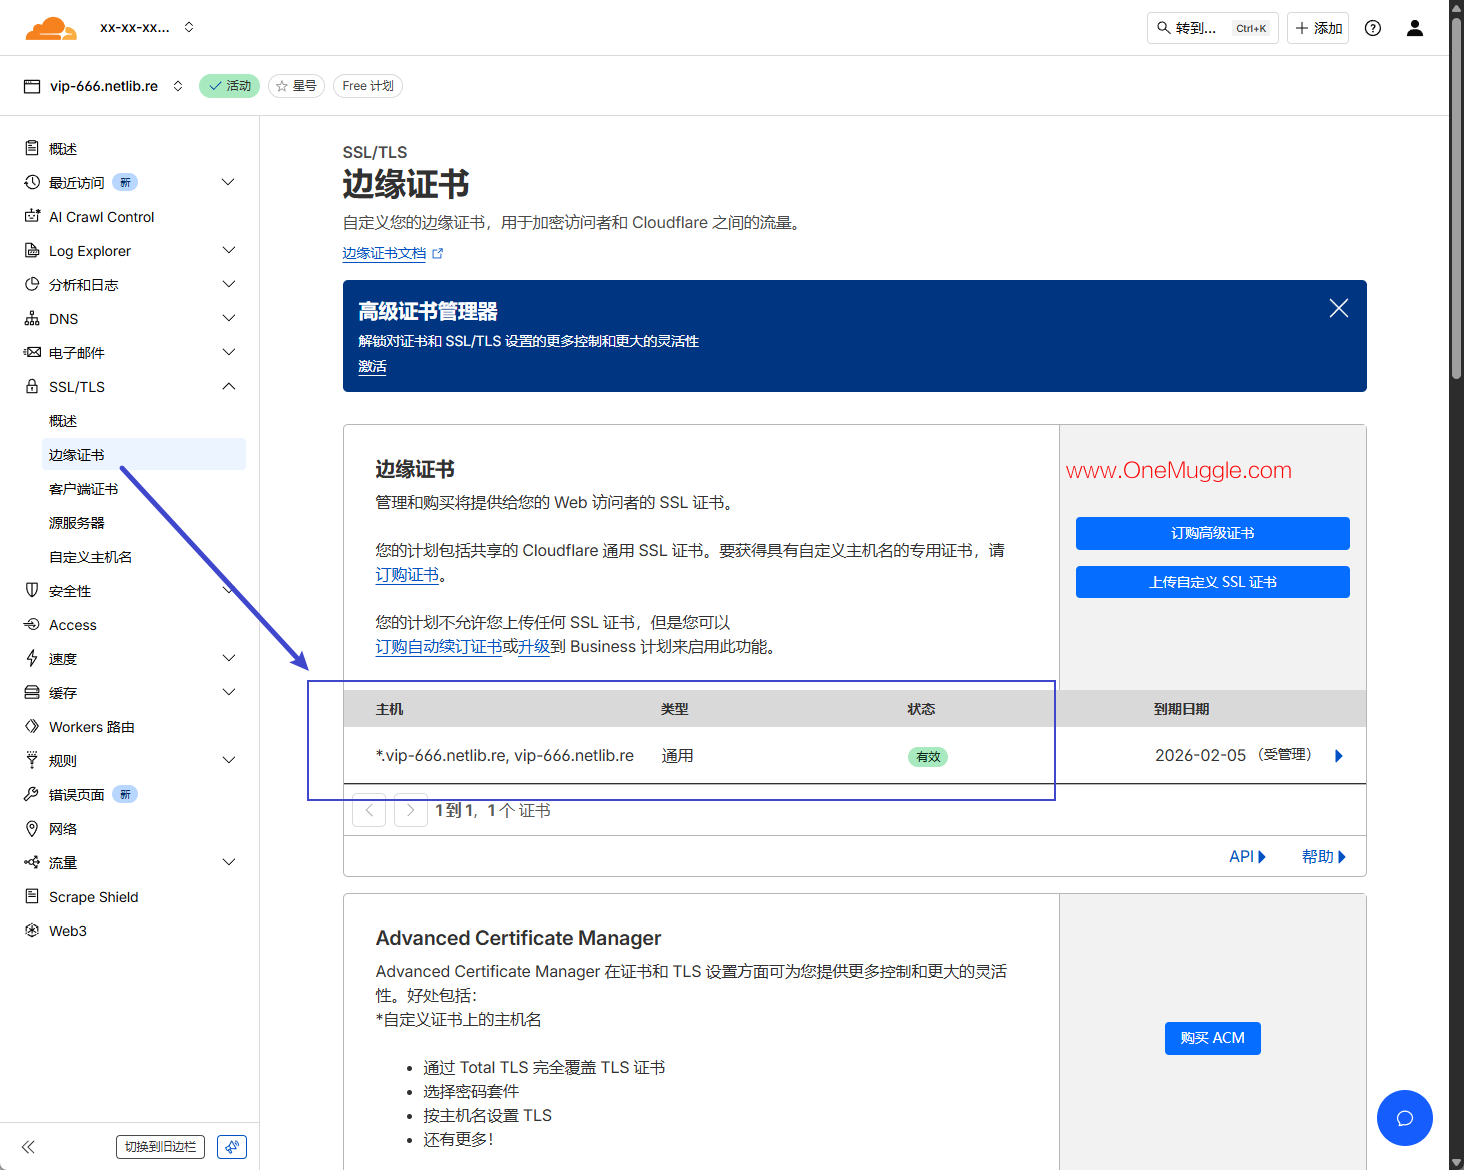This screenshot has width=1464, height=1170.
Task: Collapse the sidebar with double-chevron icon
Action: point(28,1147)
